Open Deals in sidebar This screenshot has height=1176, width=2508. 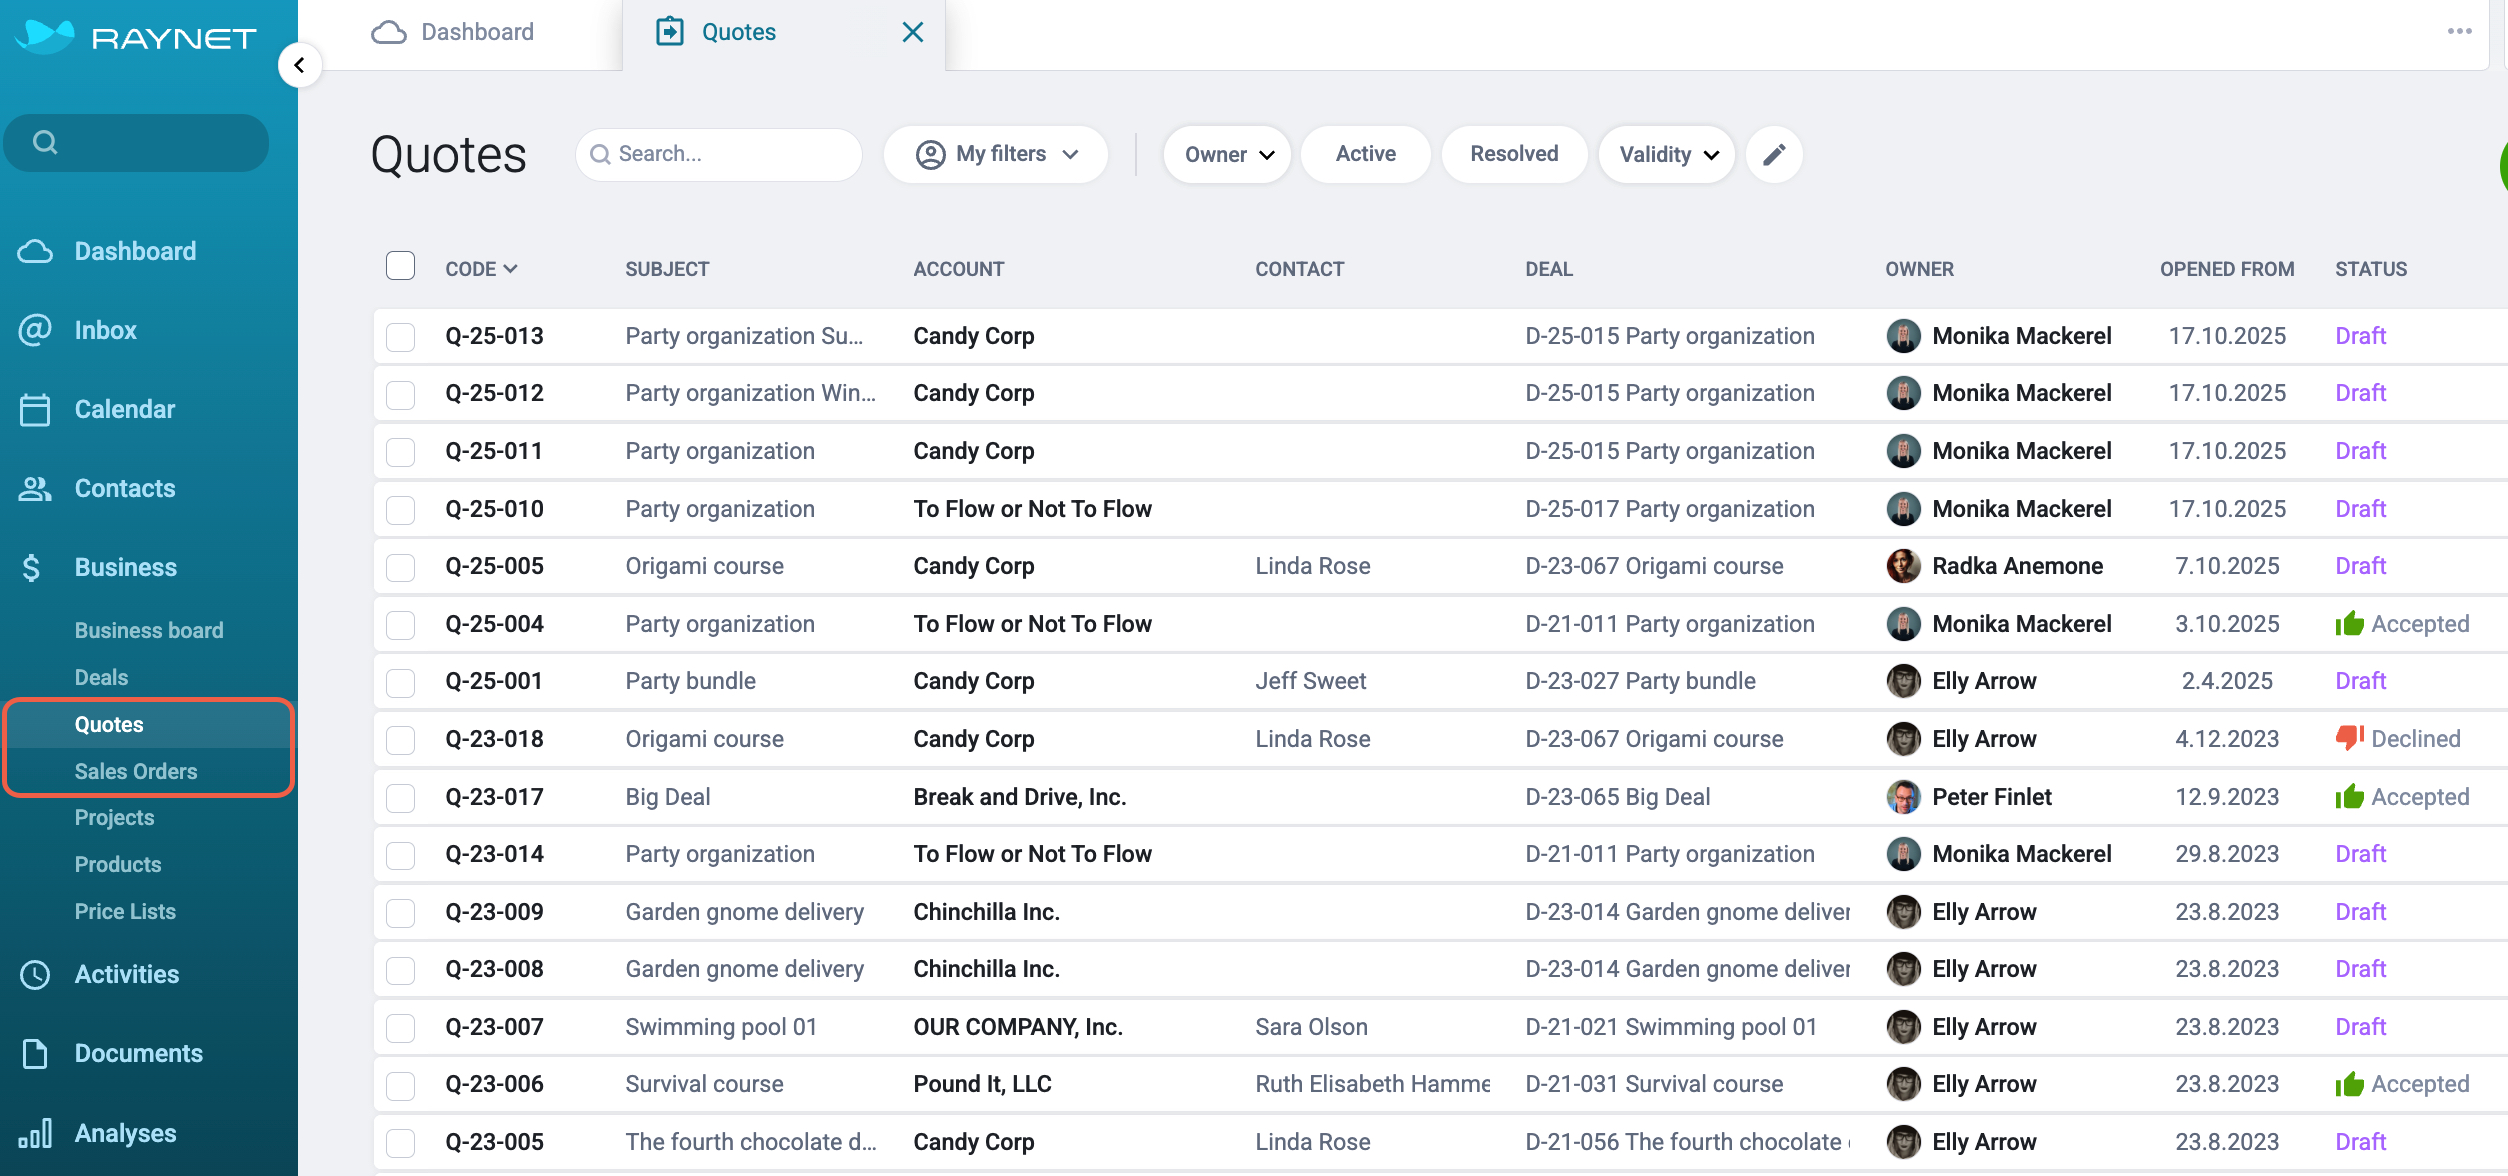(x=101, y=677)
